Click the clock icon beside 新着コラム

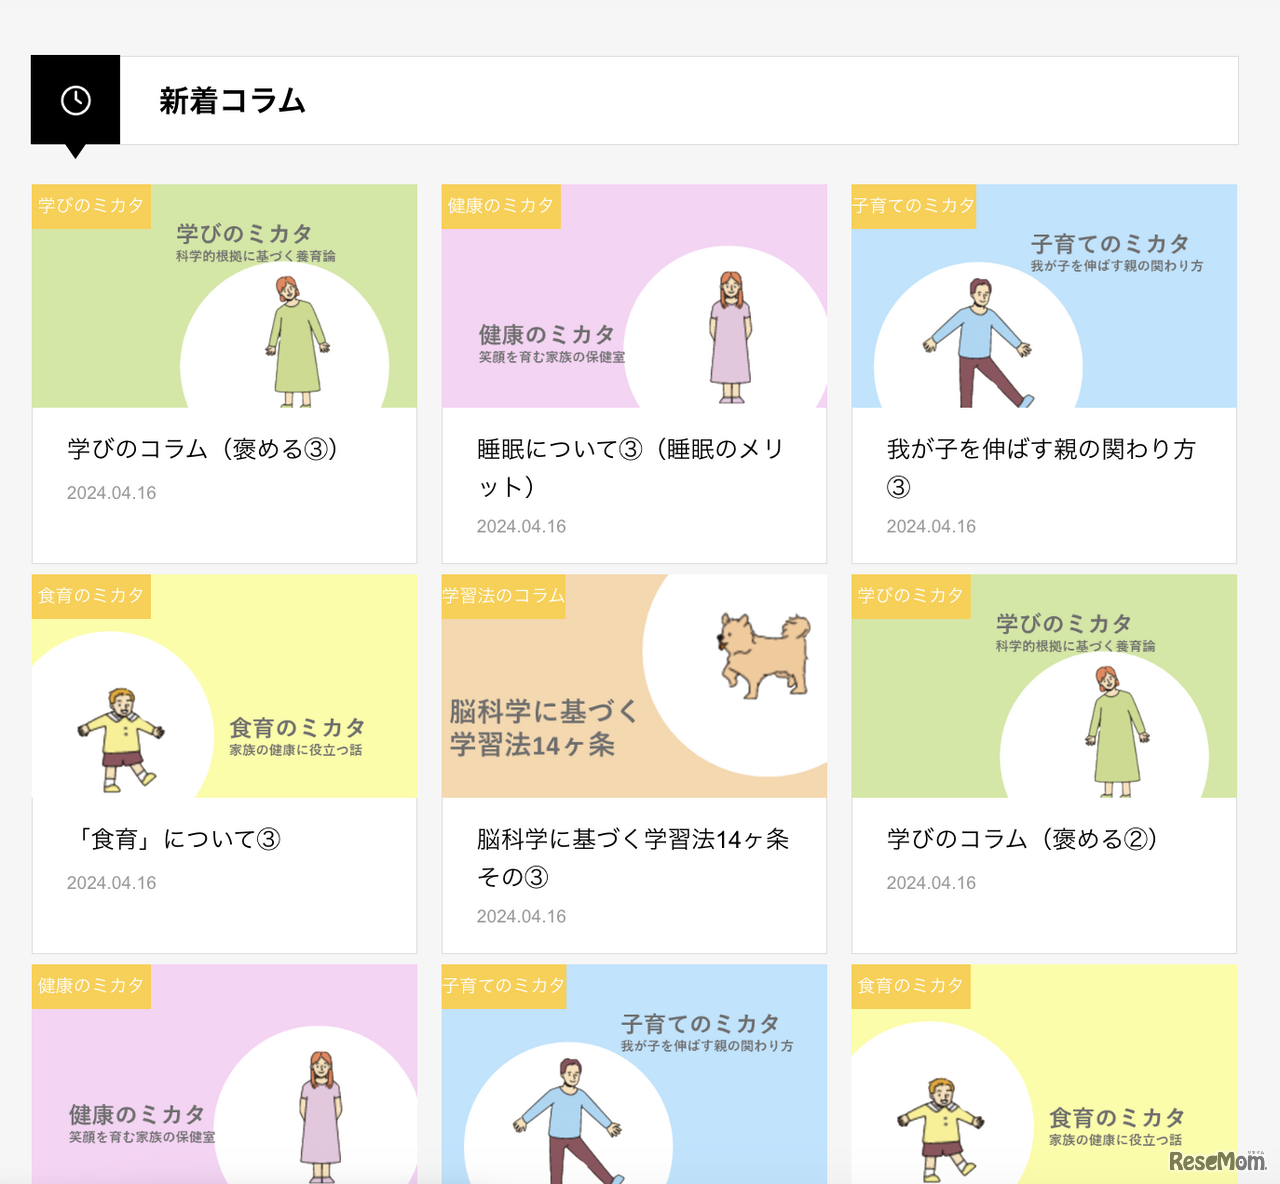pos(75,100)
